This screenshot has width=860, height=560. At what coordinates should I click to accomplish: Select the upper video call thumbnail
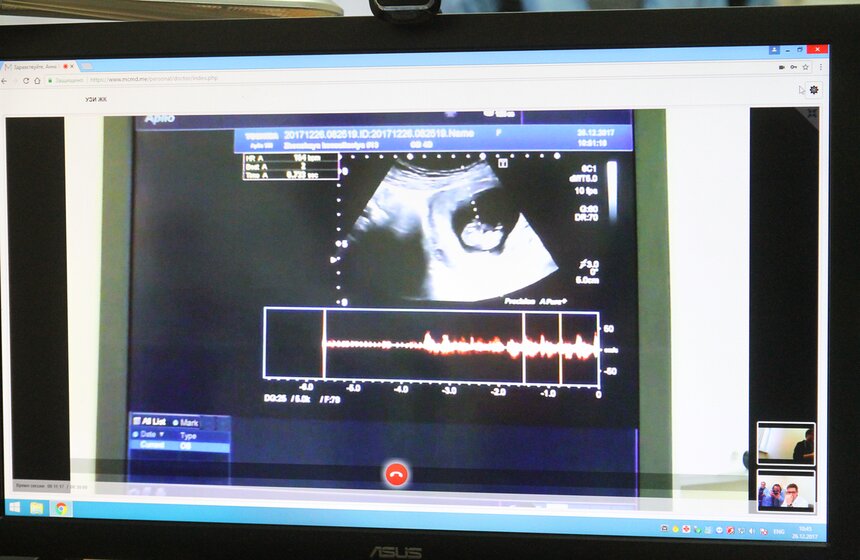tap(785, 443)
